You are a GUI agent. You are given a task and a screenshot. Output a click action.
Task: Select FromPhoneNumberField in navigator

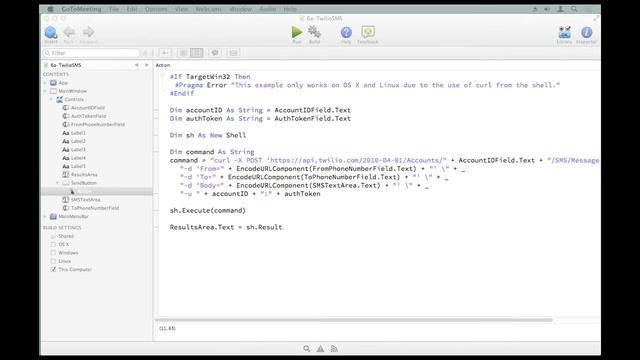(98, 124)
